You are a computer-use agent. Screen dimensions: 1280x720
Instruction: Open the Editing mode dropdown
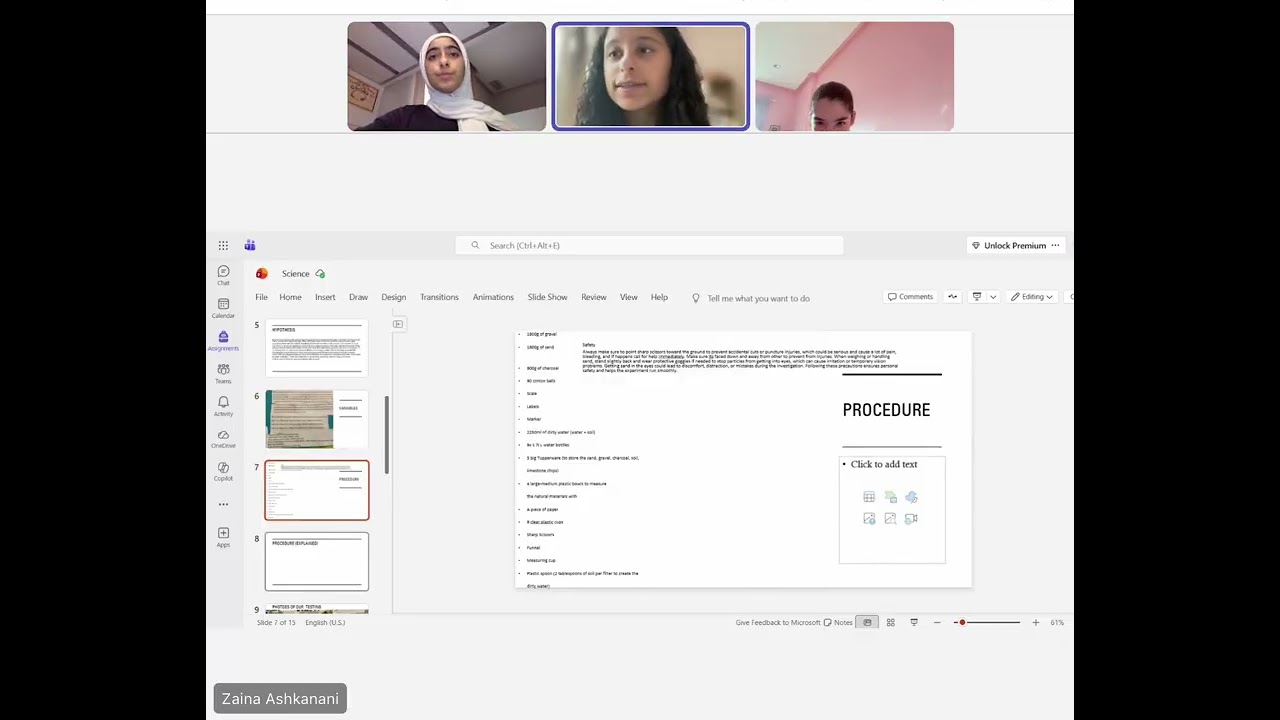[x=1031, y=297]
